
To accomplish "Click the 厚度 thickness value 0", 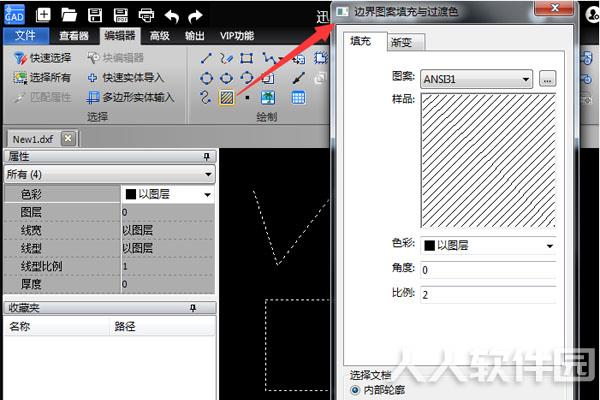I will (167, 284).
